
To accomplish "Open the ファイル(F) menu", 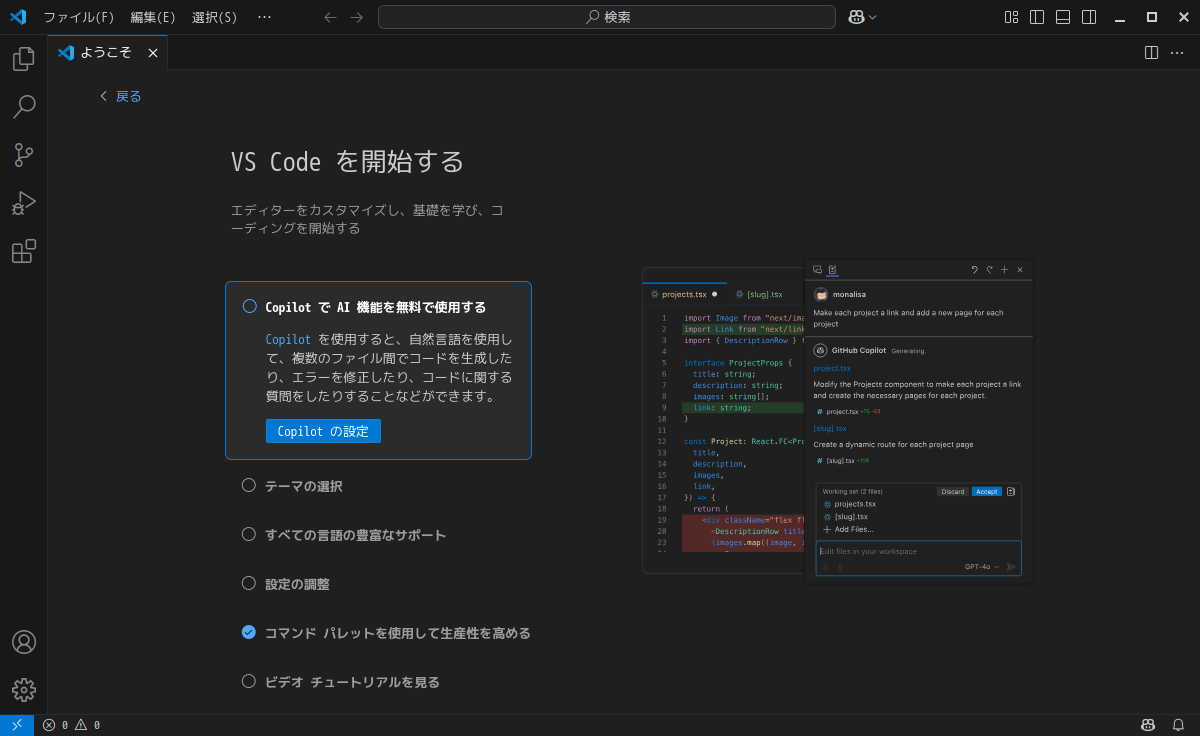I will click(x=78, y=17).
